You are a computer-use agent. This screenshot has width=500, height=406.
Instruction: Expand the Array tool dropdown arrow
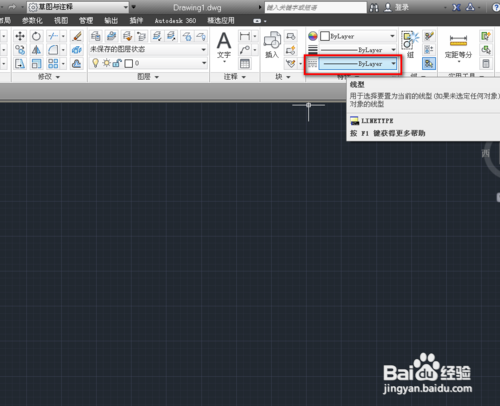(63, 63)
